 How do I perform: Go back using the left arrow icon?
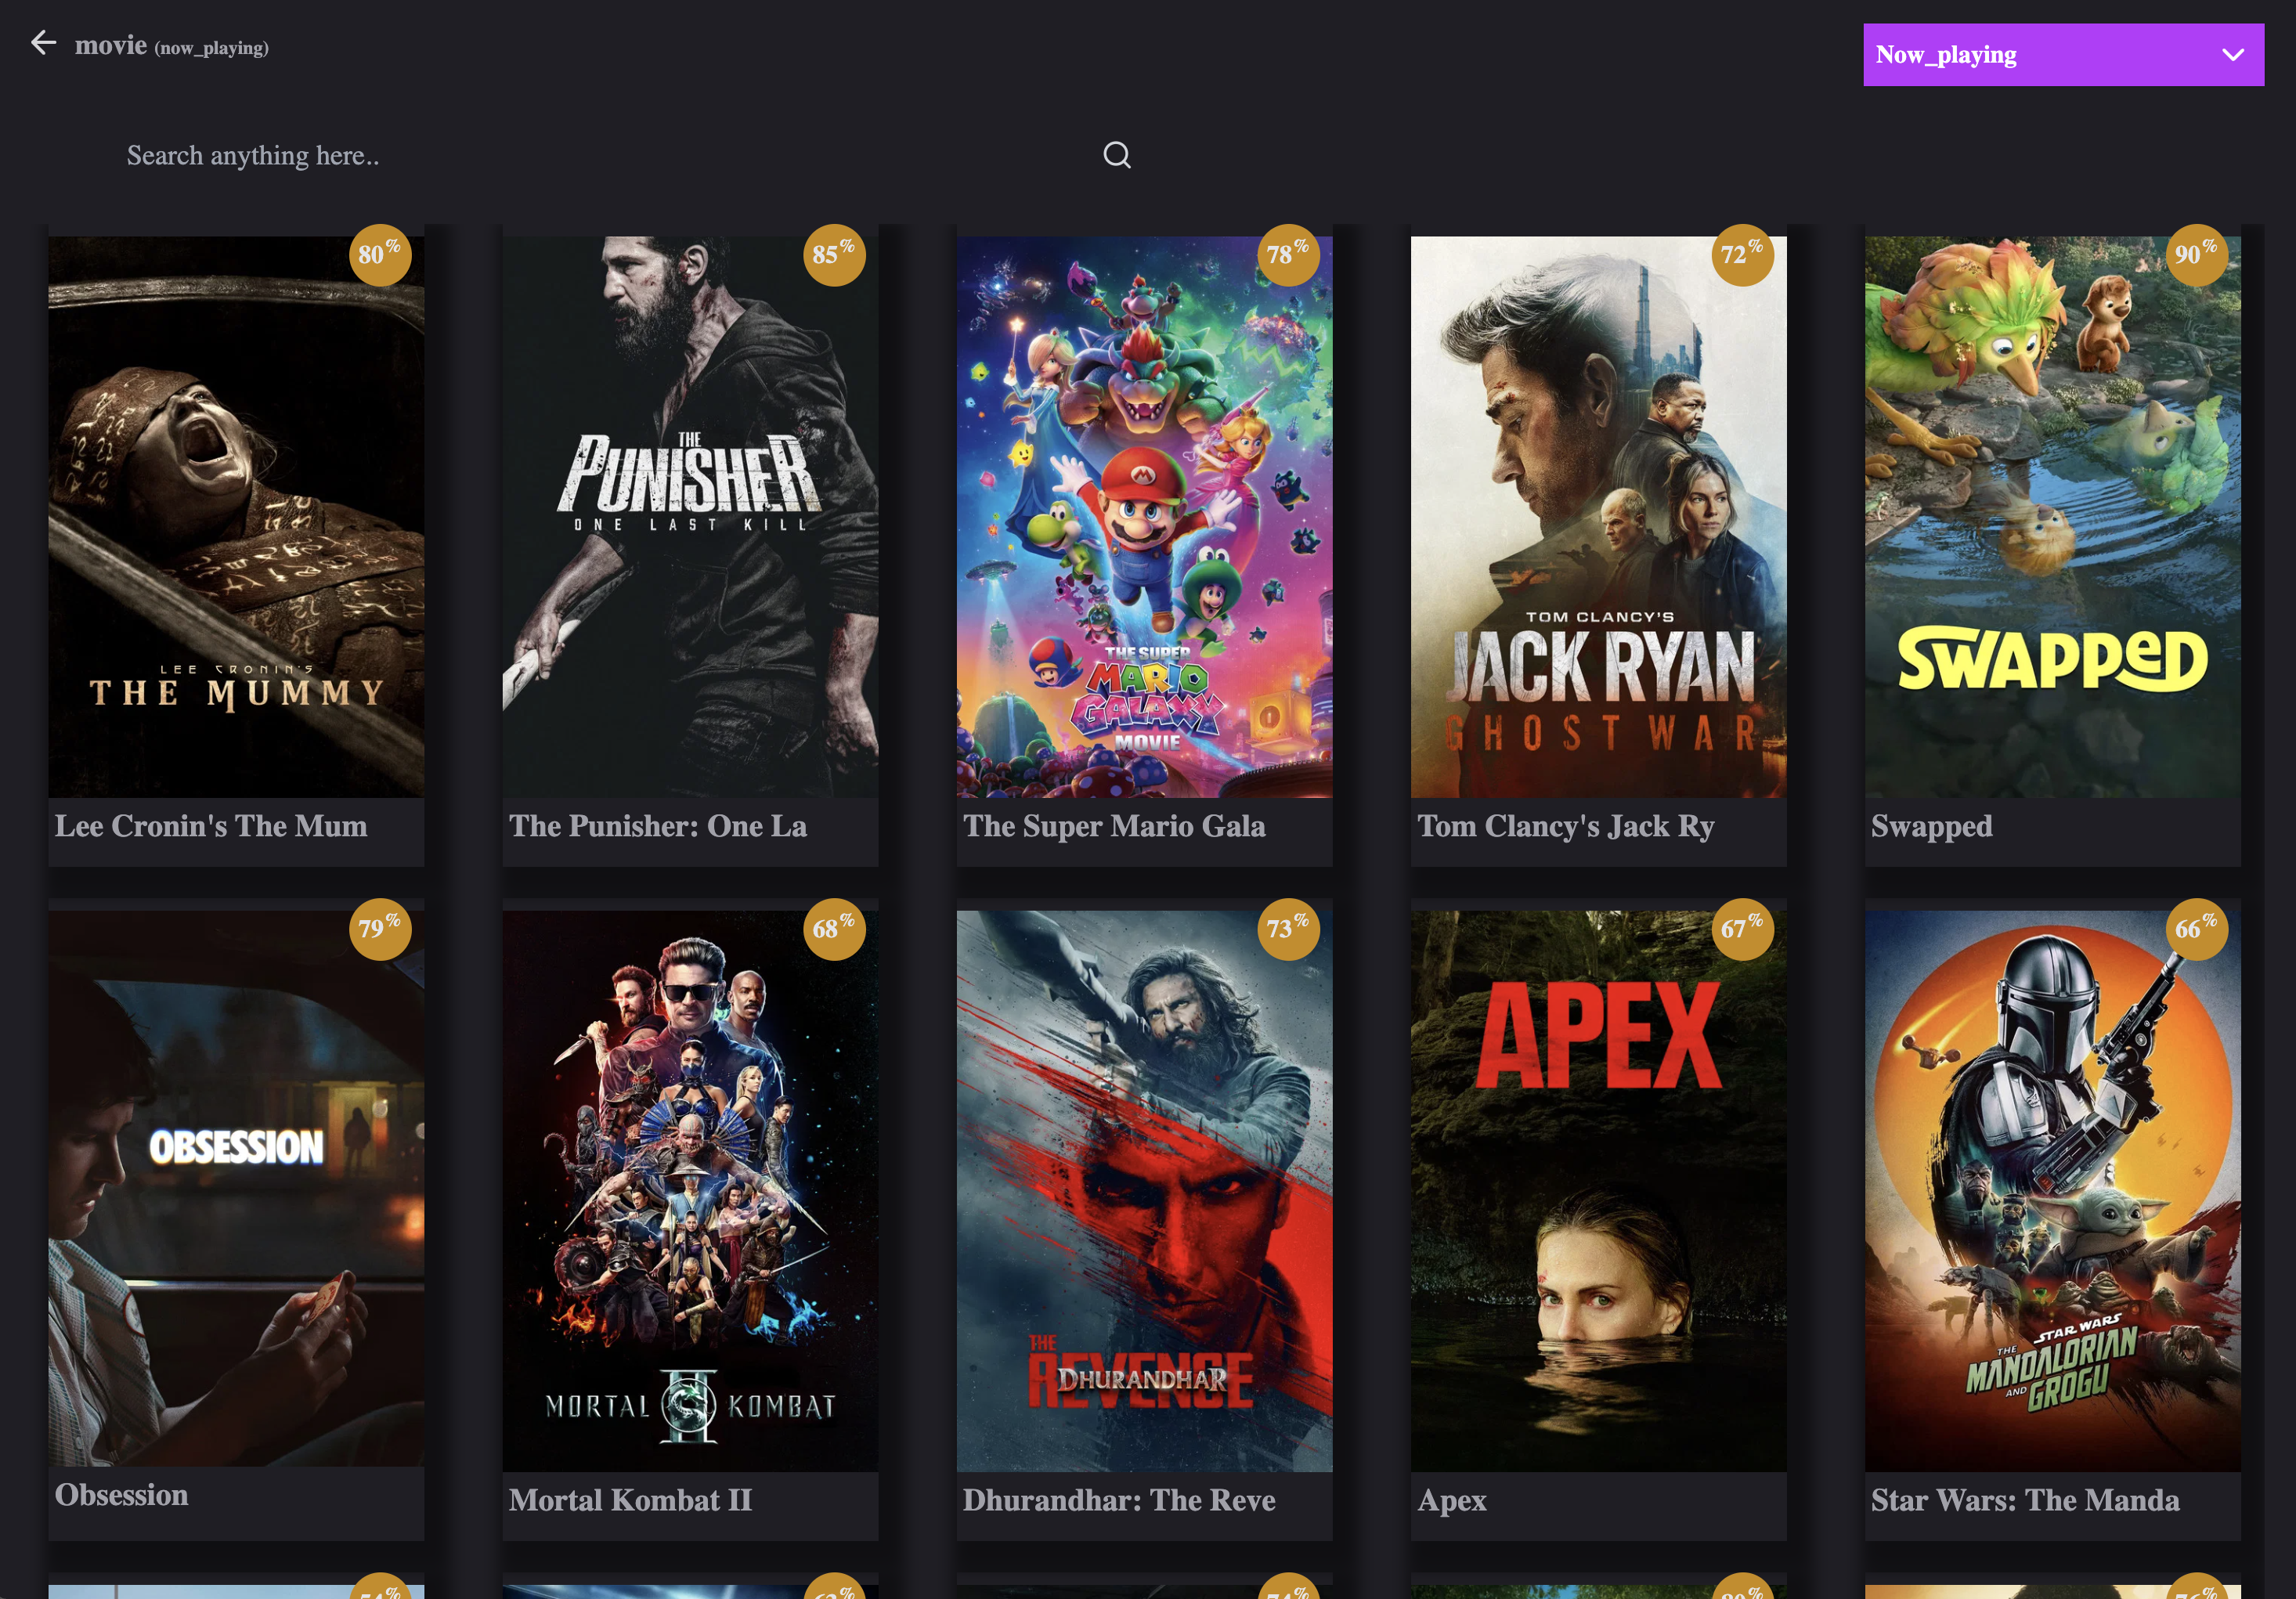click(x=43, y=43)
